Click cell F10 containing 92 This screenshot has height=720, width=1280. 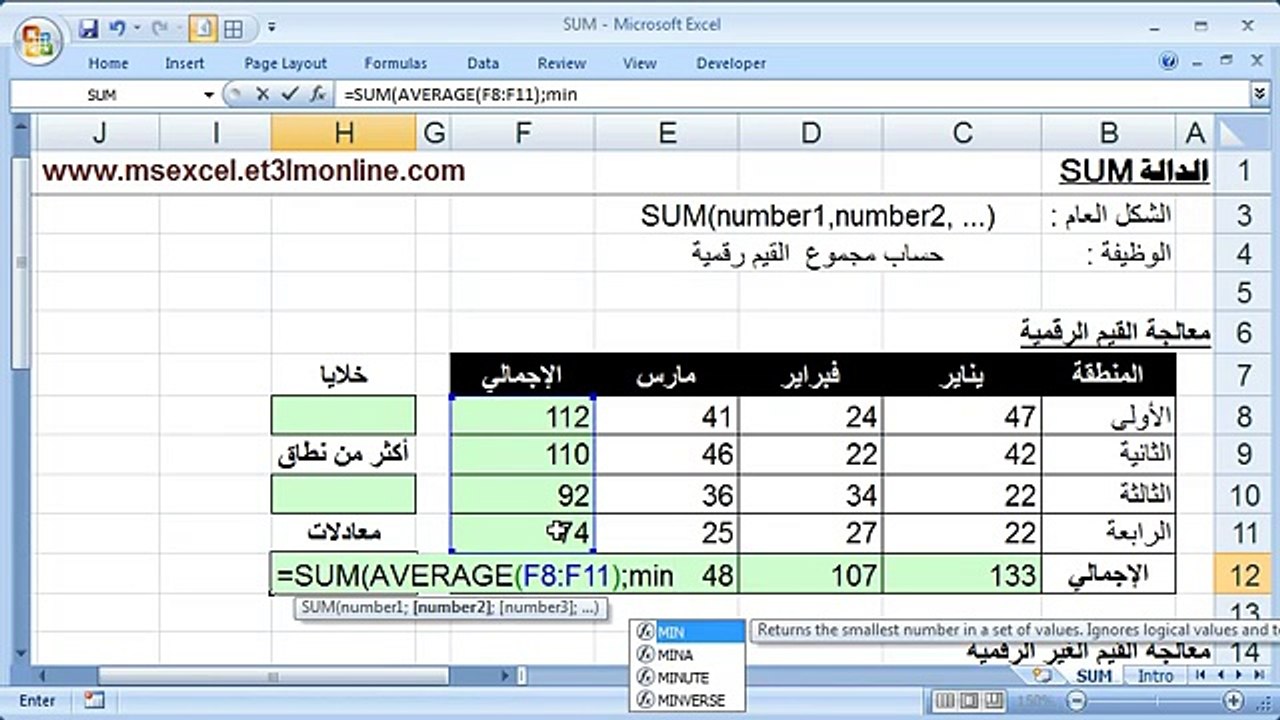[x=523, y=494]
